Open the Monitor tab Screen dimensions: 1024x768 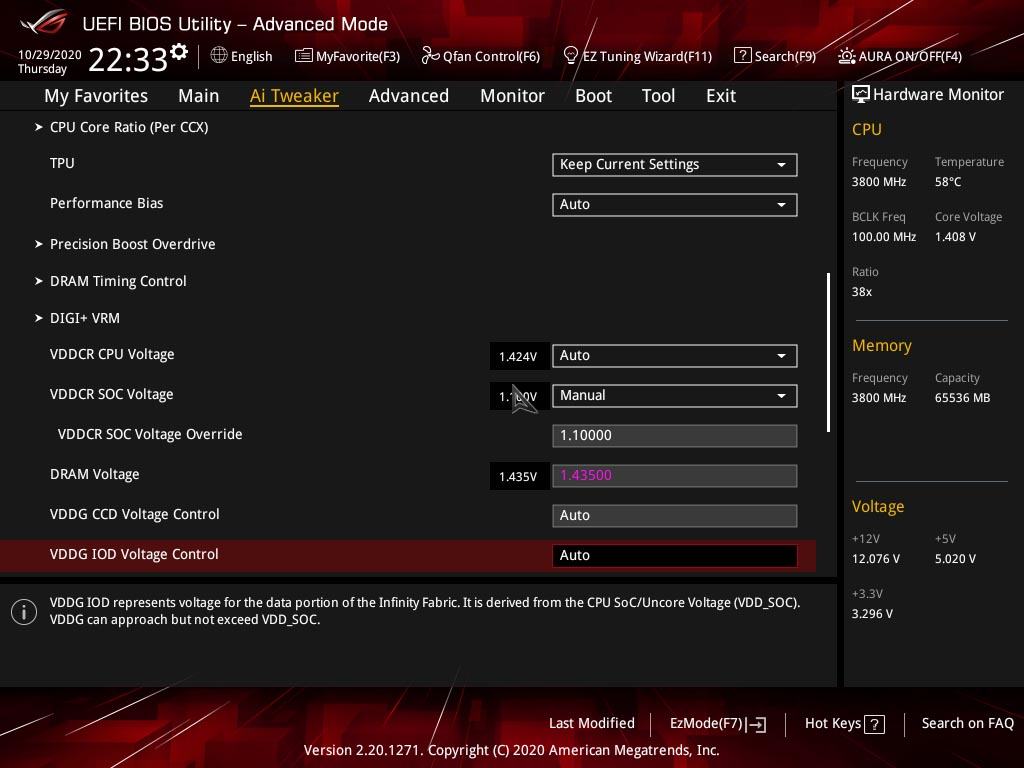(x=512, y=96)
